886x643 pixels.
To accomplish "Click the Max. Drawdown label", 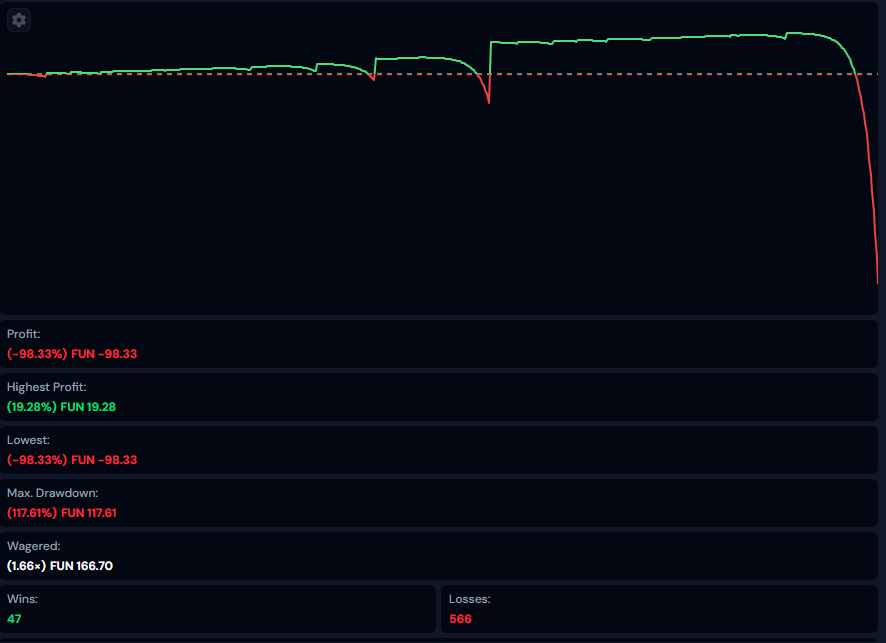I will (x=53, y=493).
